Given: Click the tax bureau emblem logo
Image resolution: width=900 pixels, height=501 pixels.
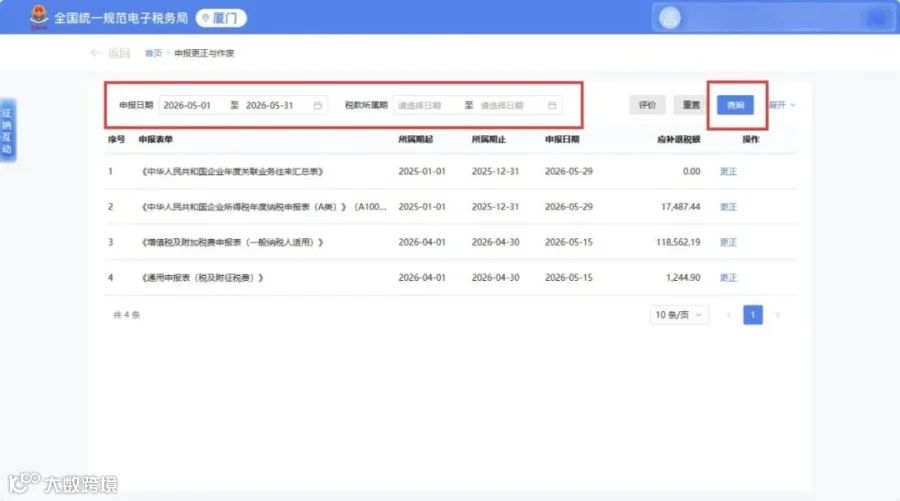Looking at the screenshot, I should coord(38,17).
